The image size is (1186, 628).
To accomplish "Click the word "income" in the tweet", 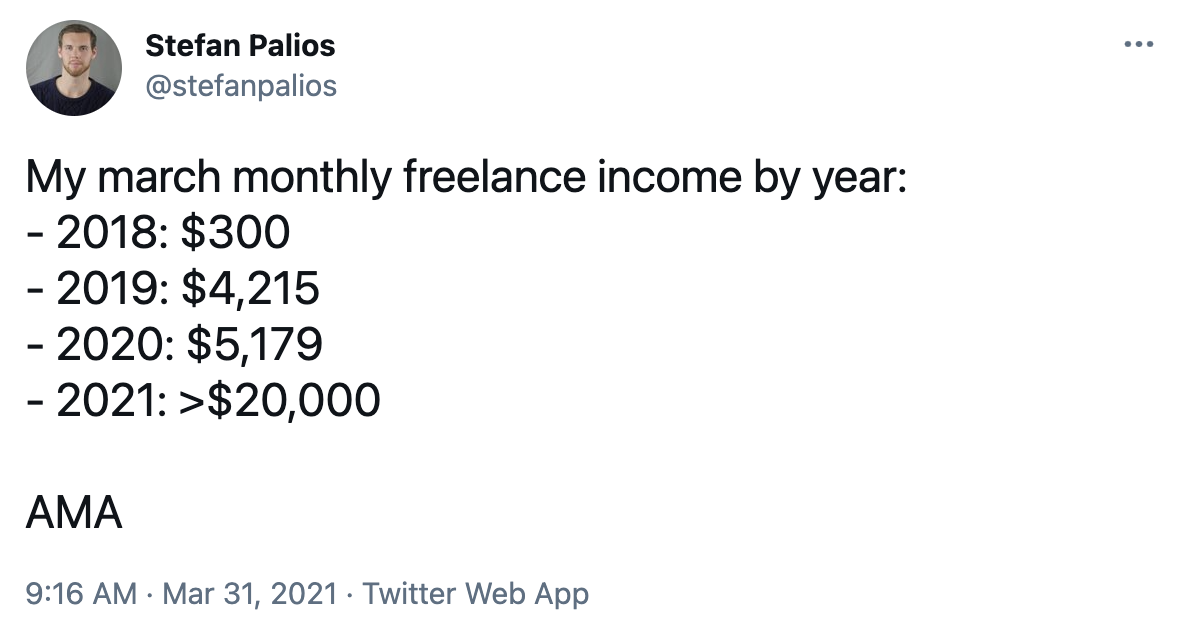I will pyautogui.click(x=669, y=177).
